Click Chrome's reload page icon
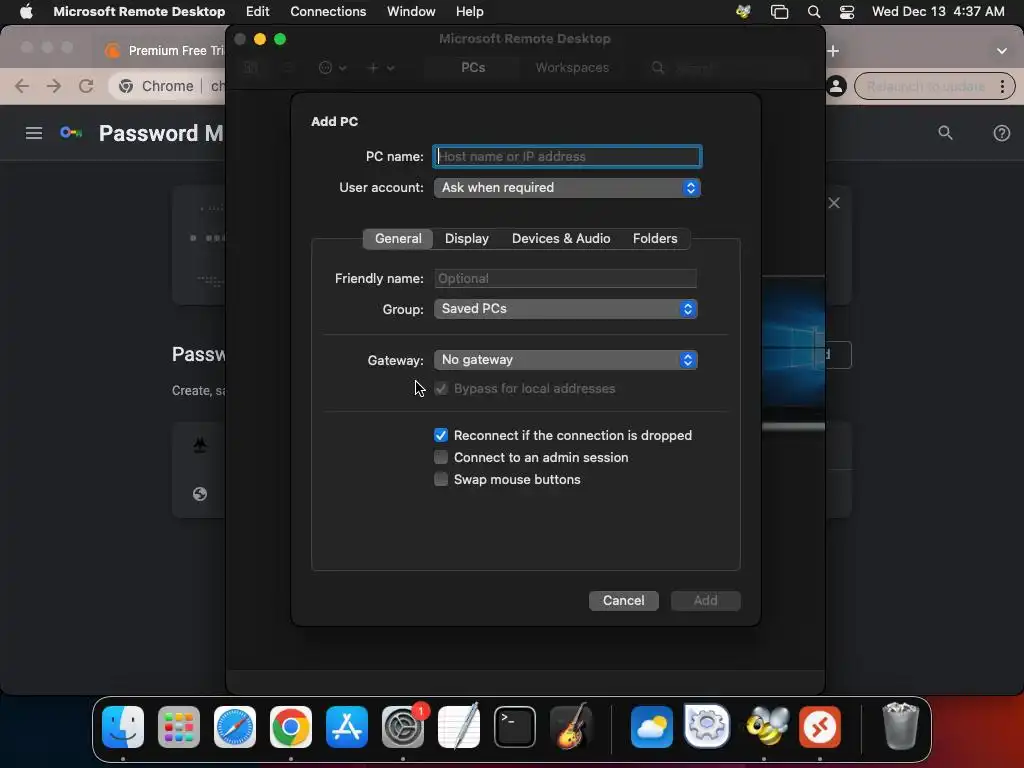 86,86
